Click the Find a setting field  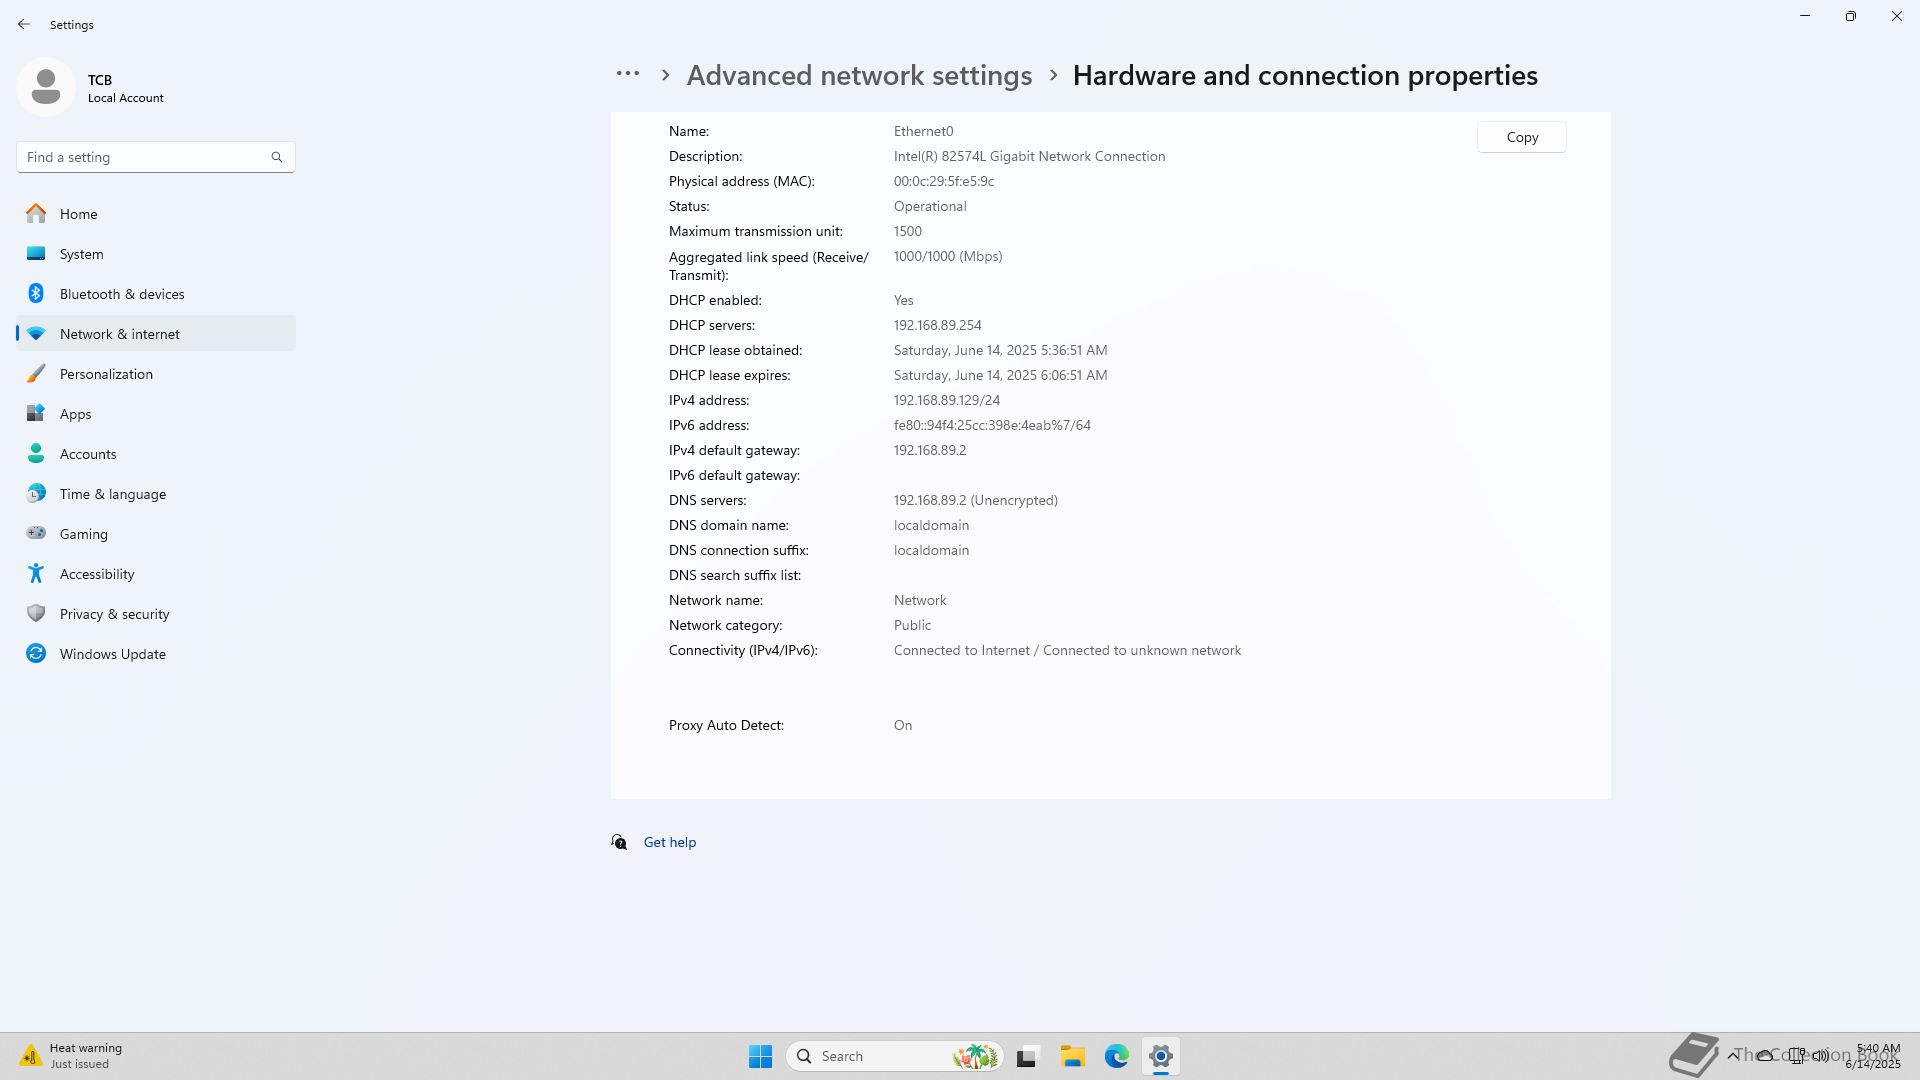pyautogui.click(x=145, y=157)
